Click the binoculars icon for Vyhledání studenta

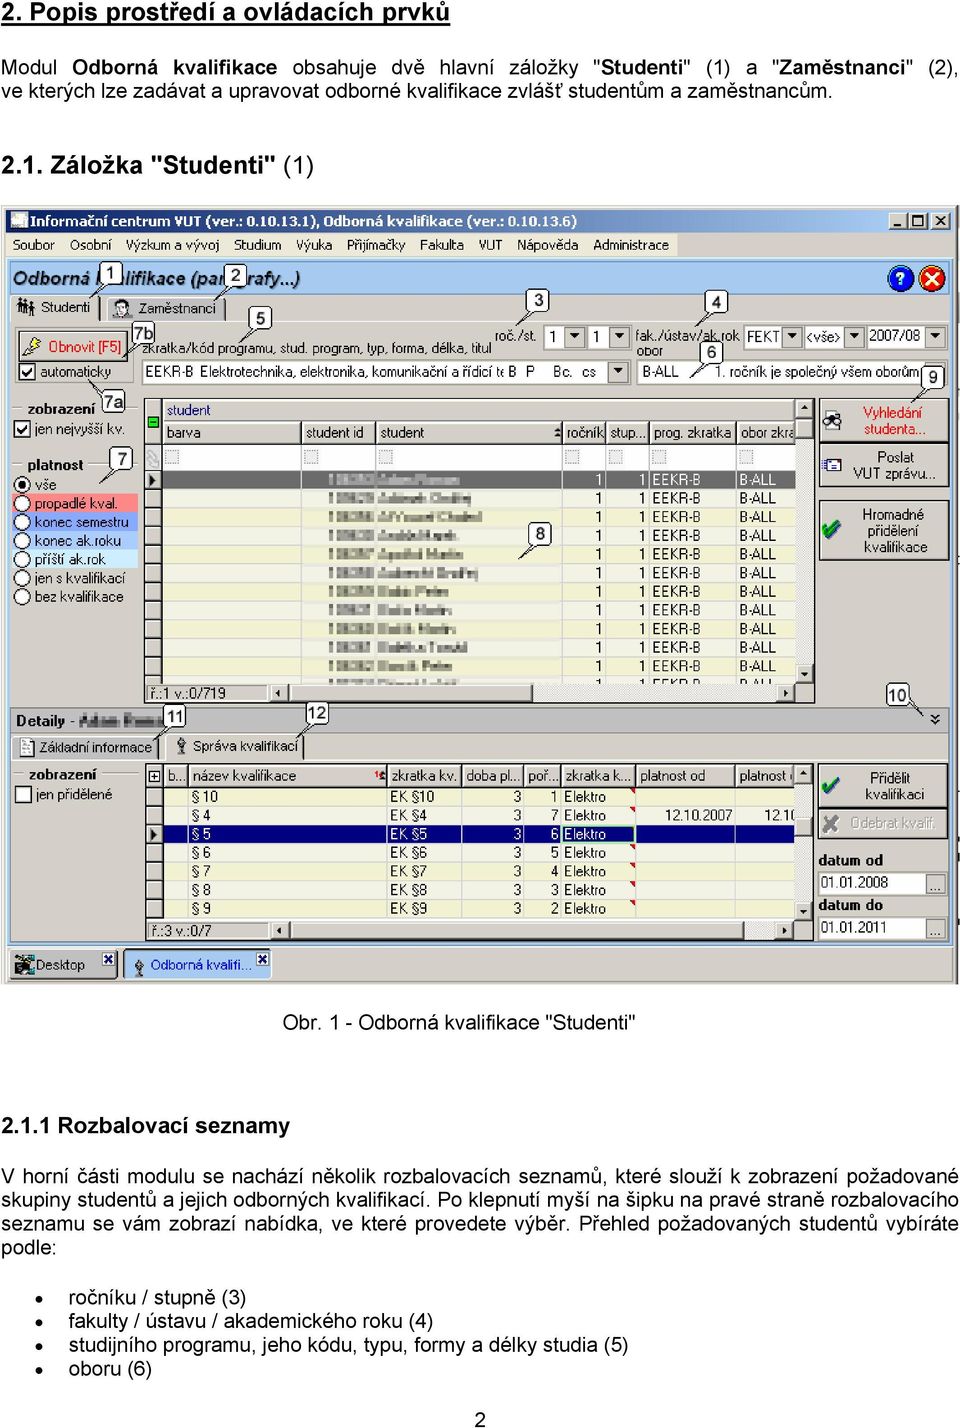(832, 421)
